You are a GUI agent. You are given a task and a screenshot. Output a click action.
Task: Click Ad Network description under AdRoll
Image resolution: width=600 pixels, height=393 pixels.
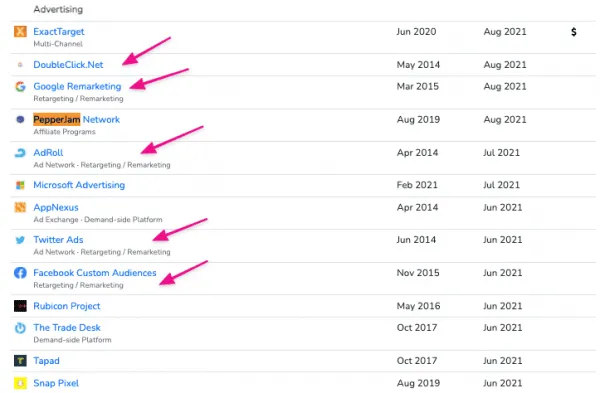coord(102,165)
